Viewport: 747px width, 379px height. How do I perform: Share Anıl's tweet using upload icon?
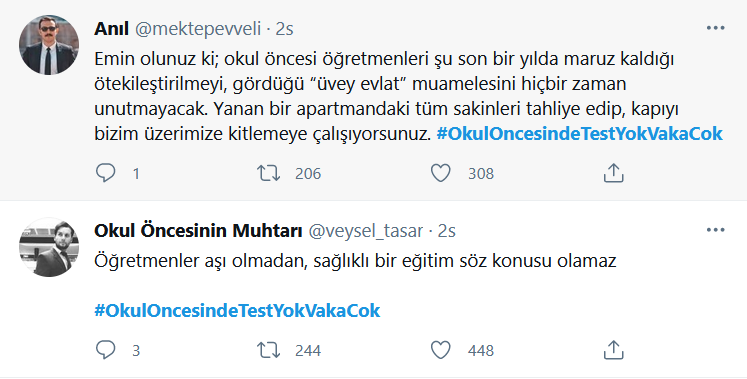click(614, 173)
